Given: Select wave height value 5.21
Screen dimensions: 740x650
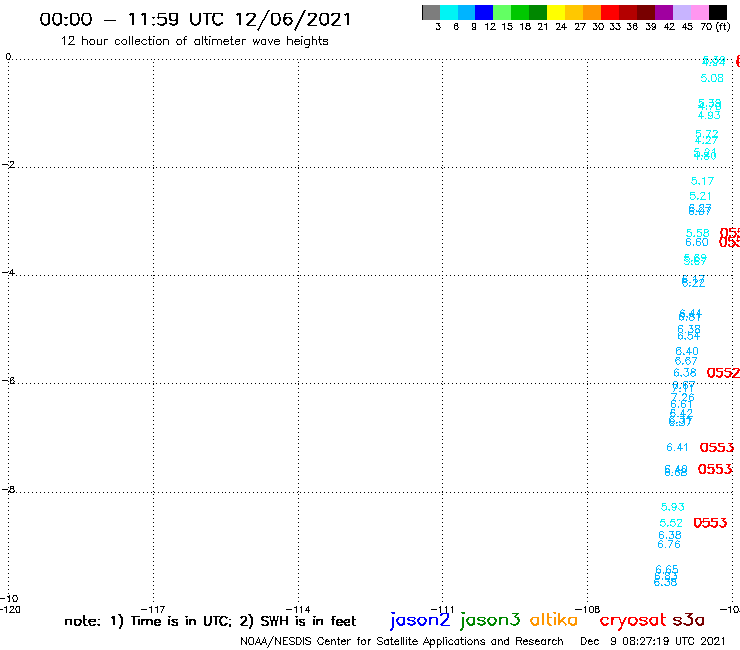Looking at the screenshot, I should coord(700,196).
